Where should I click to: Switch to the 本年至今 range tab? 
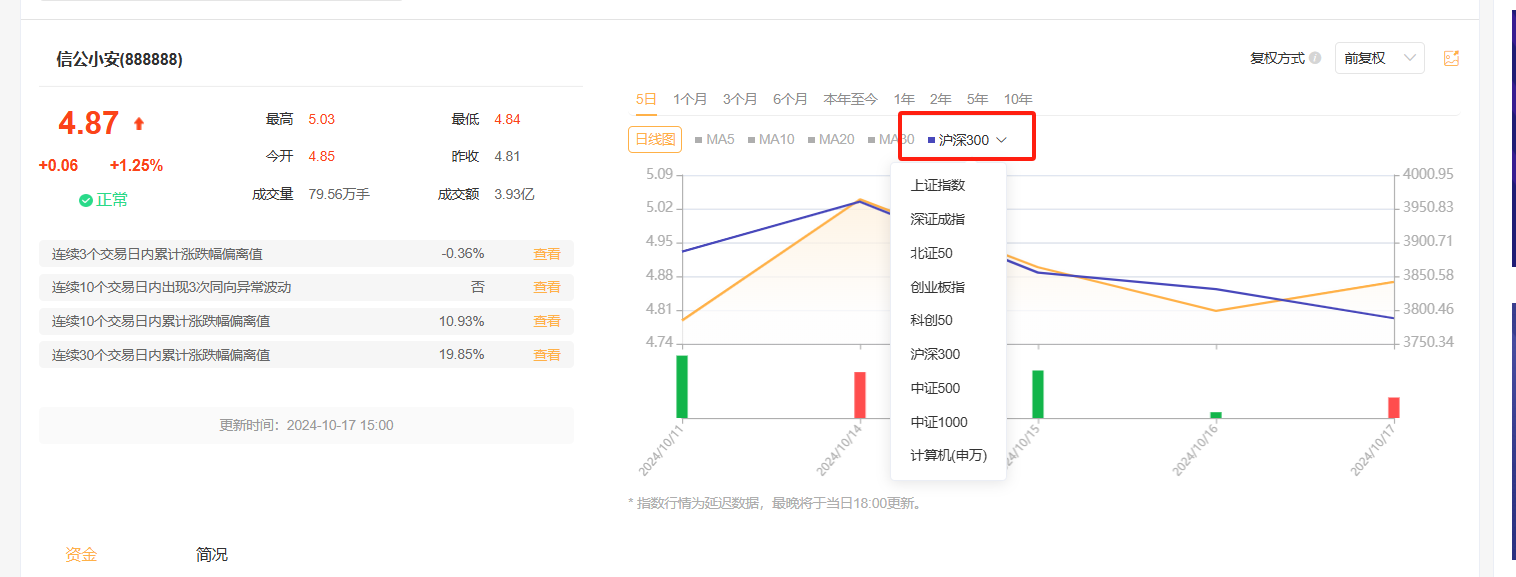tap(850, 99)
